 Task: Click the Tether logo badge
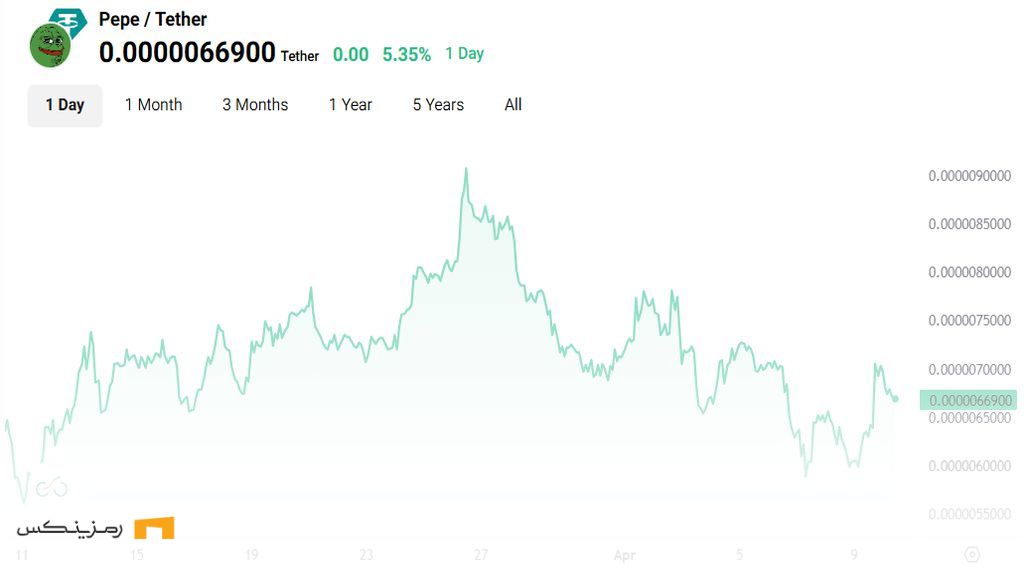[x=70, y=21]
